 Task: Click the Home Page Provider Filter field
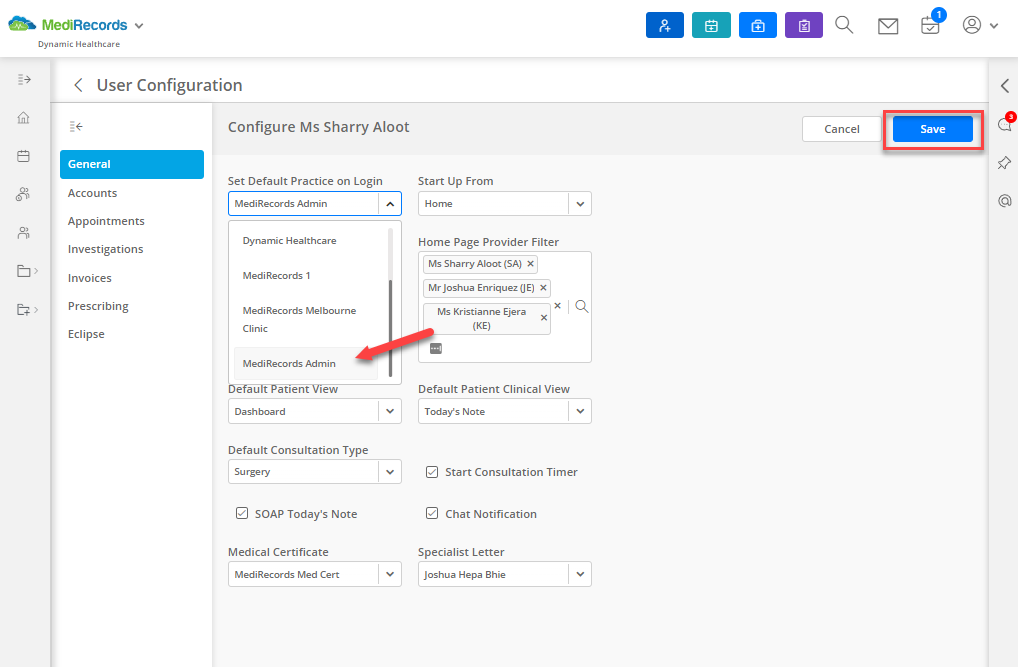point(504,307)
